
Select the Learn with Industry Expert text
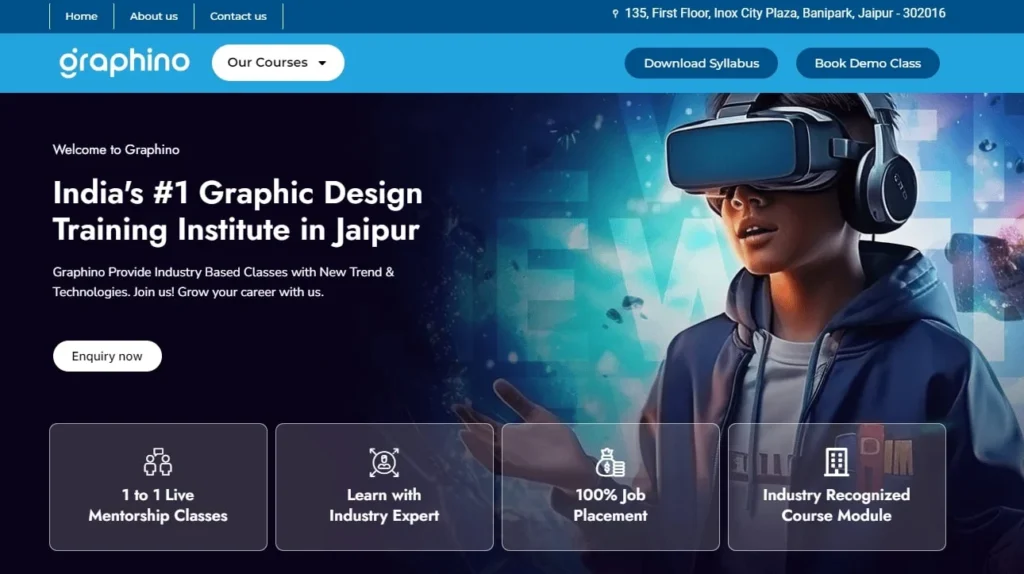pos(384,505)
